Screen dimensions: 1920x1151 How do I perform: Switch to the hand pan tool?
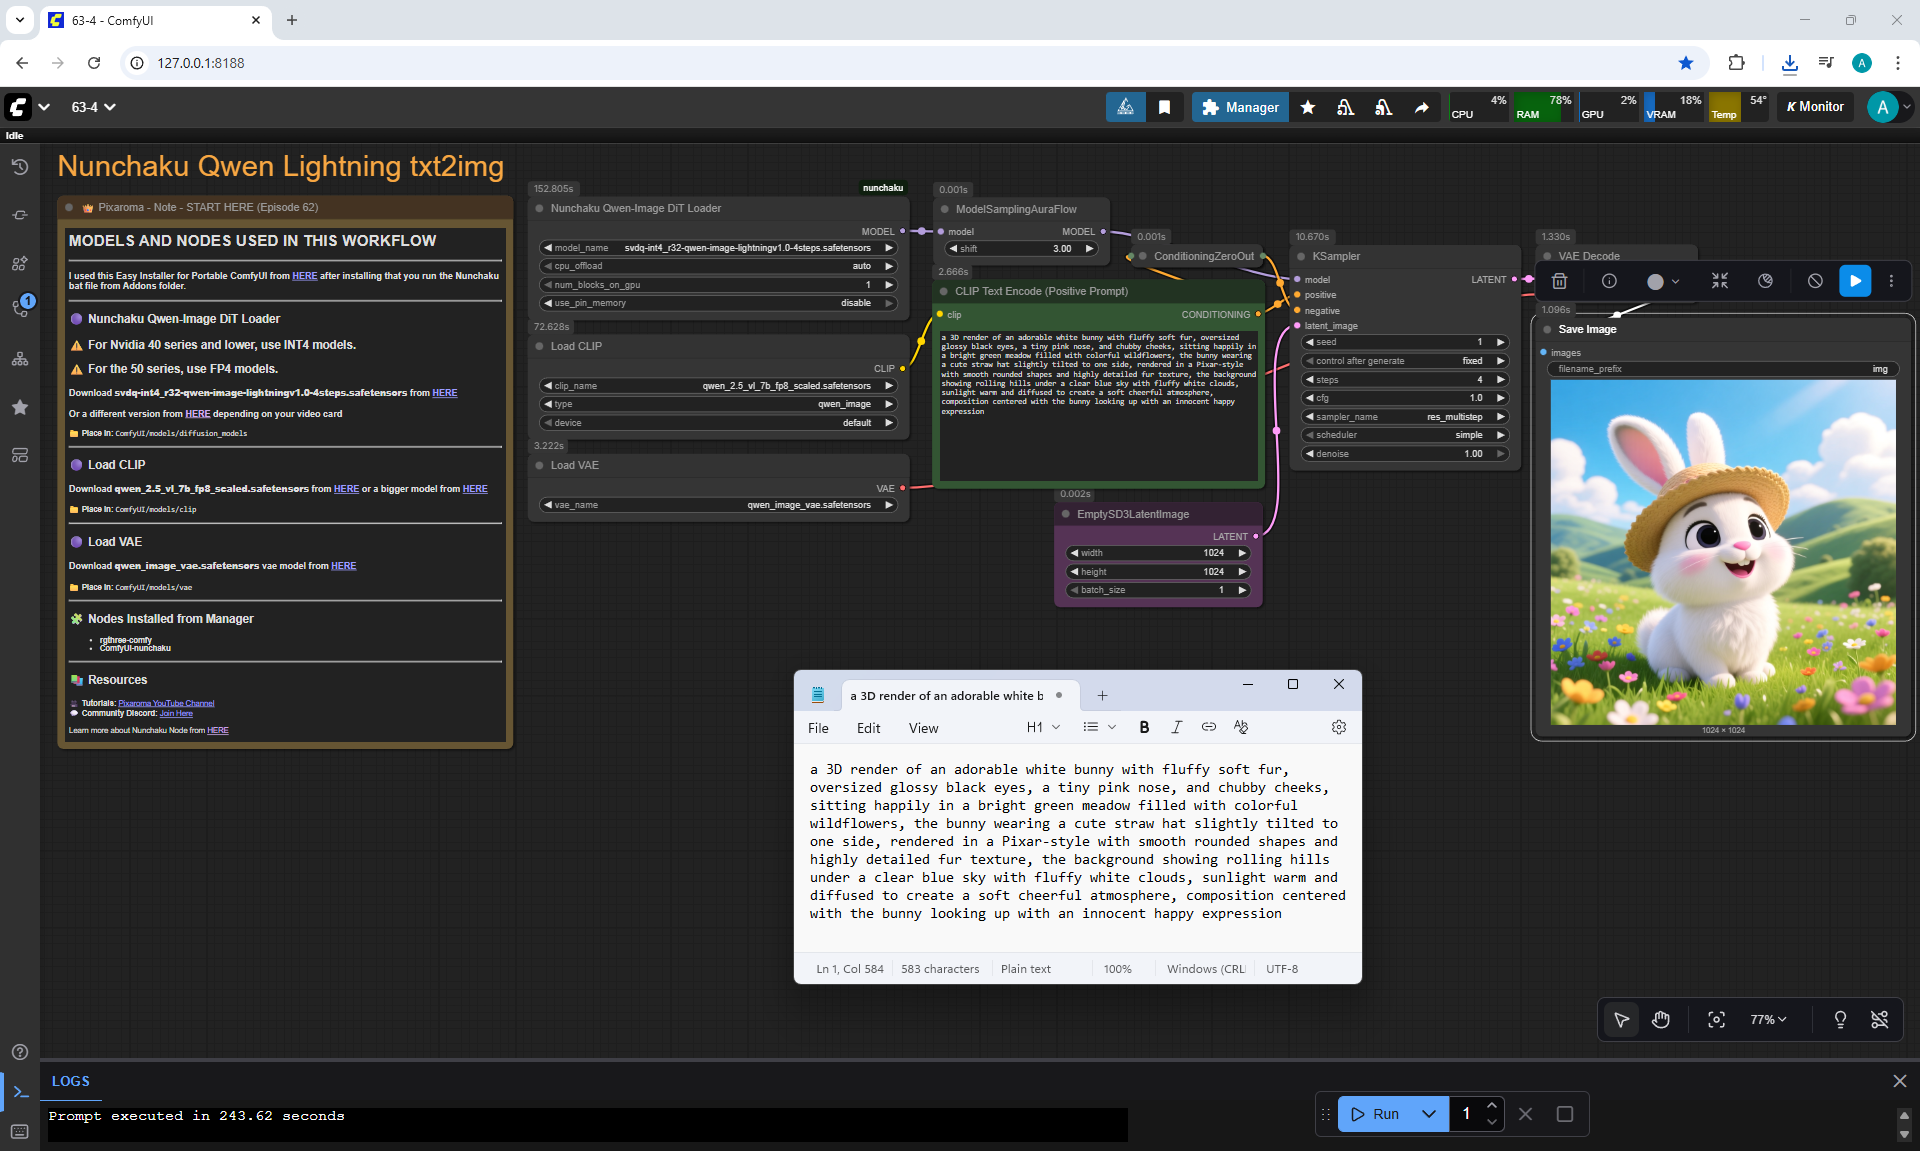(1661, 1019)
